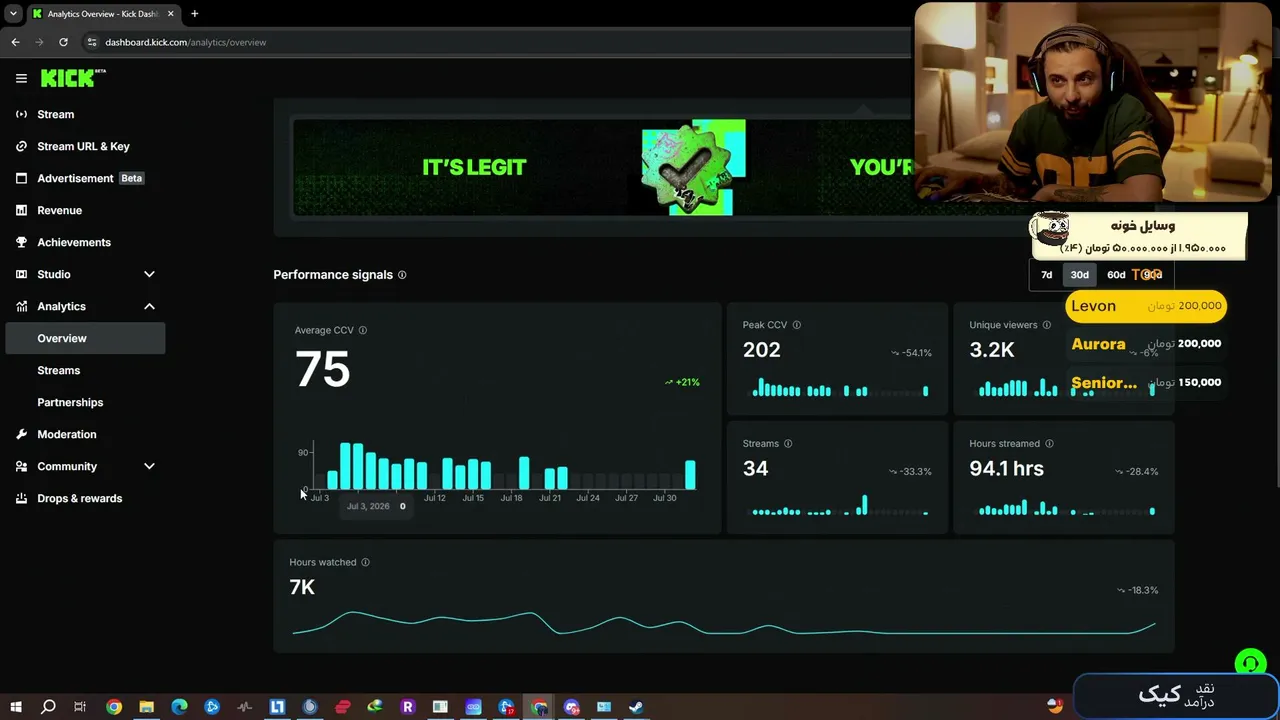
Task: Click the Unique viewers value 3.2K
Action: click(992, 350)
